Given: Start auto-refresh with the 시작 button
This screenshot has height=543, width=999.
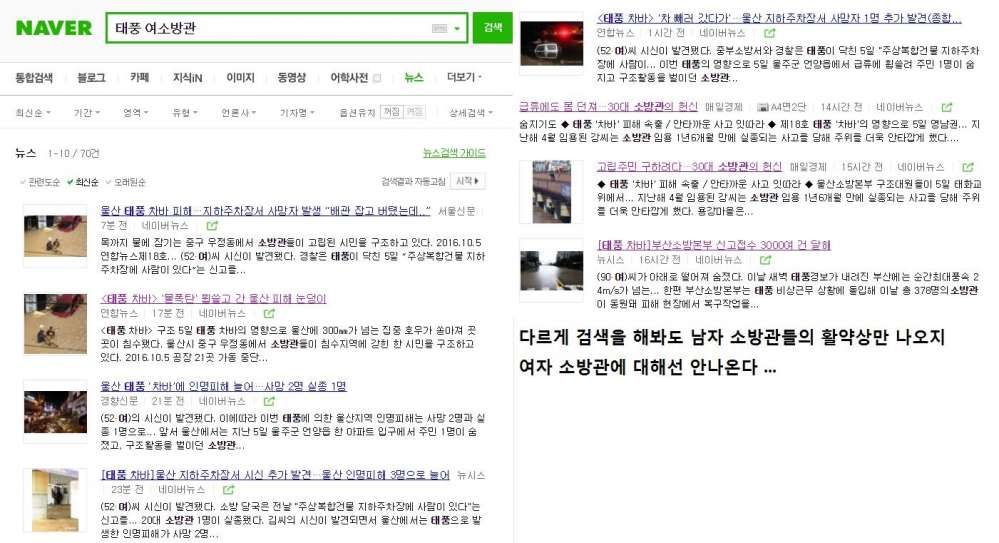Looking at the screenshot, I should [x=468, y=181].
